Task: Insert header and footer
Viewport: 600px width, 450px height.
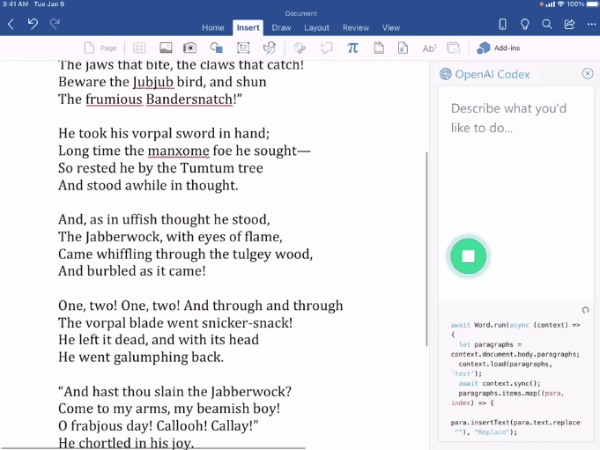Action: [x=379, y=48]
